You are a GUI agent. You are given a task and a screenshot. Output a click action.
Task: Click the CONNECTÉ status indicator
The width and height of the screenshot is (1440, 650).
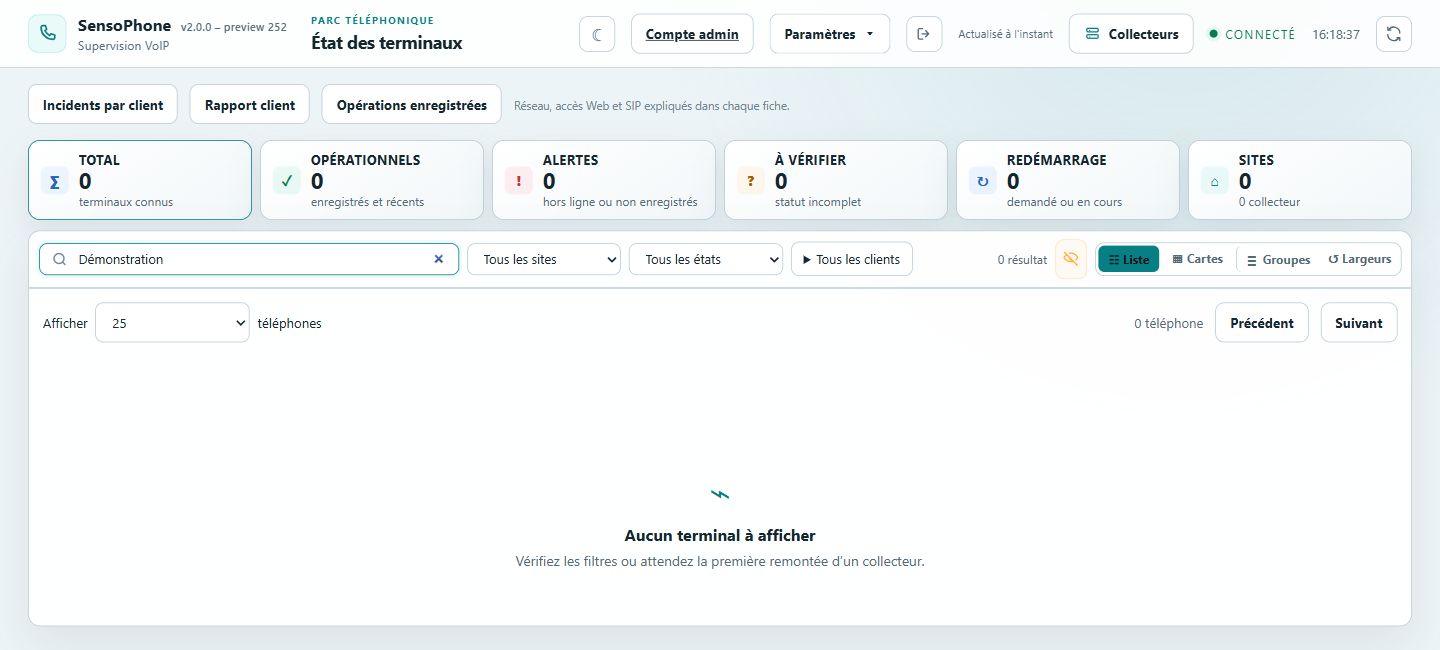(x=1252, y=34)
